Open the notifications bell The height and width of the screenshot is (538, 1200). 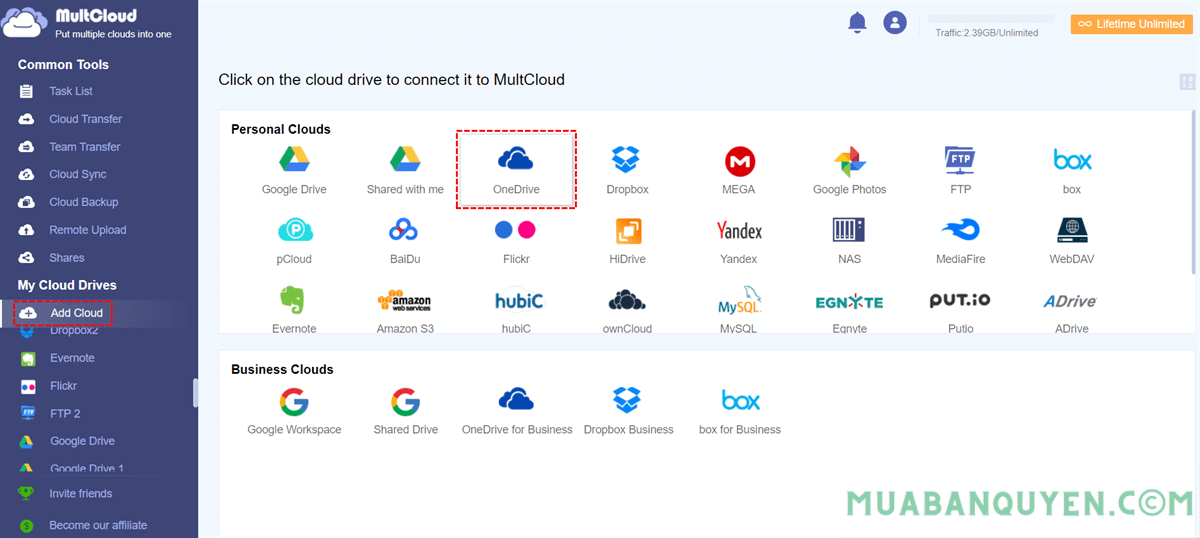857,23
